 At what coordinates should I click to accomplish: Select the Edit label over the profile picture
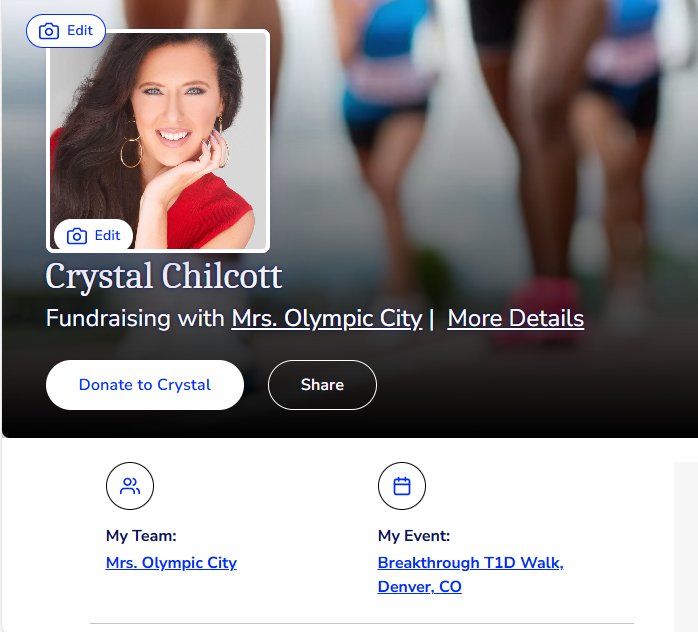click(x=107, y=235)
